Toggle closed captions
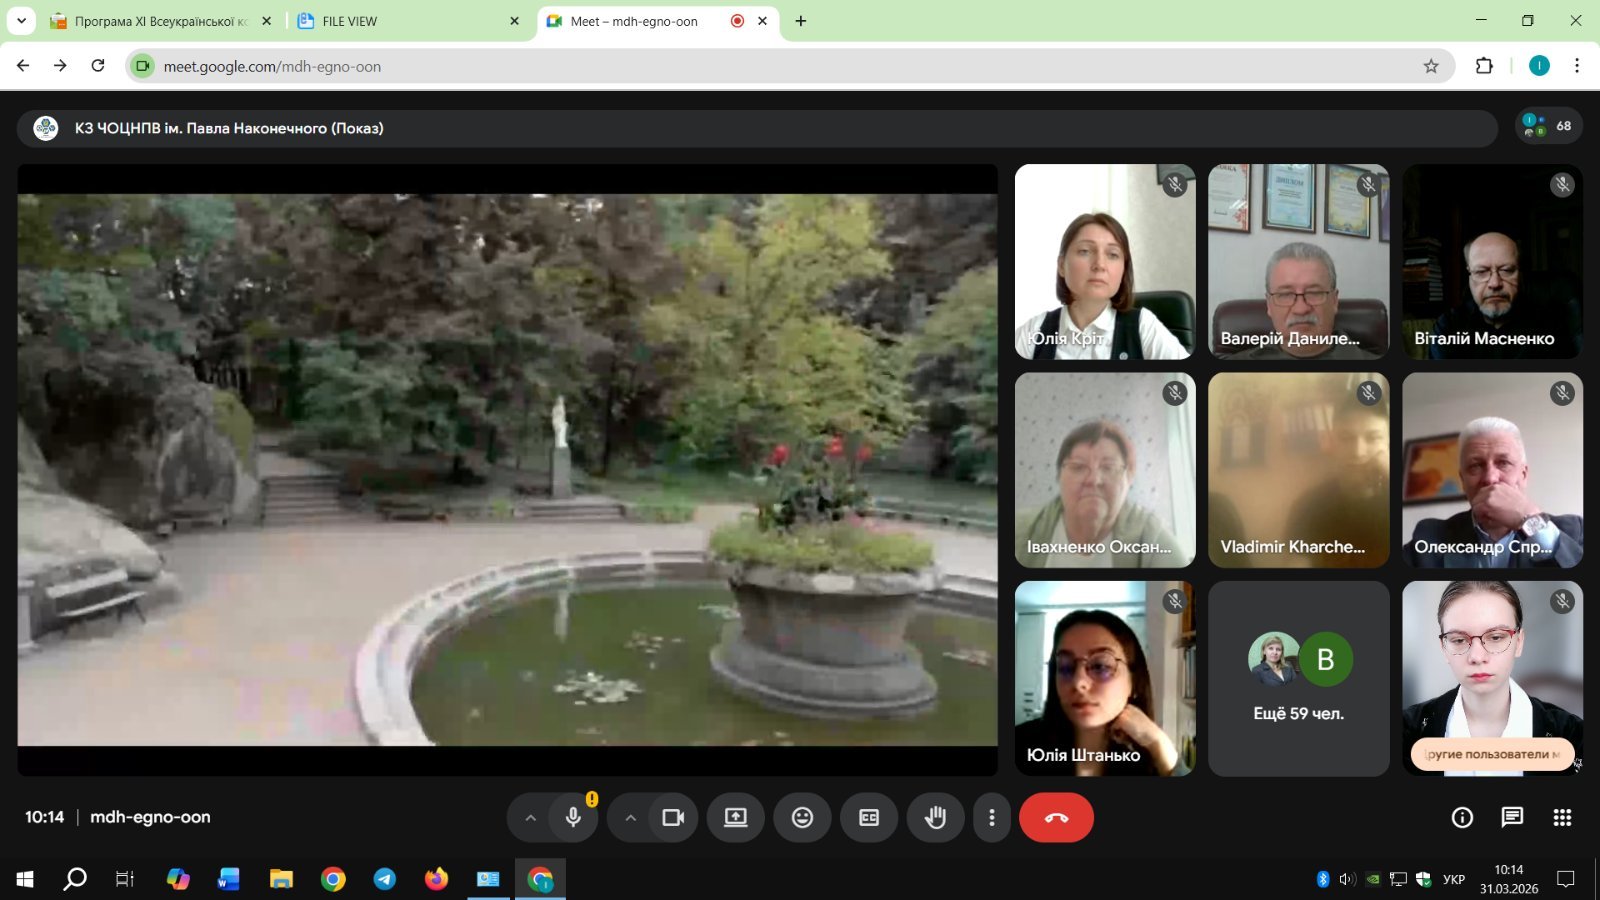The image size is (1600, 900). (x=869, y=818)
